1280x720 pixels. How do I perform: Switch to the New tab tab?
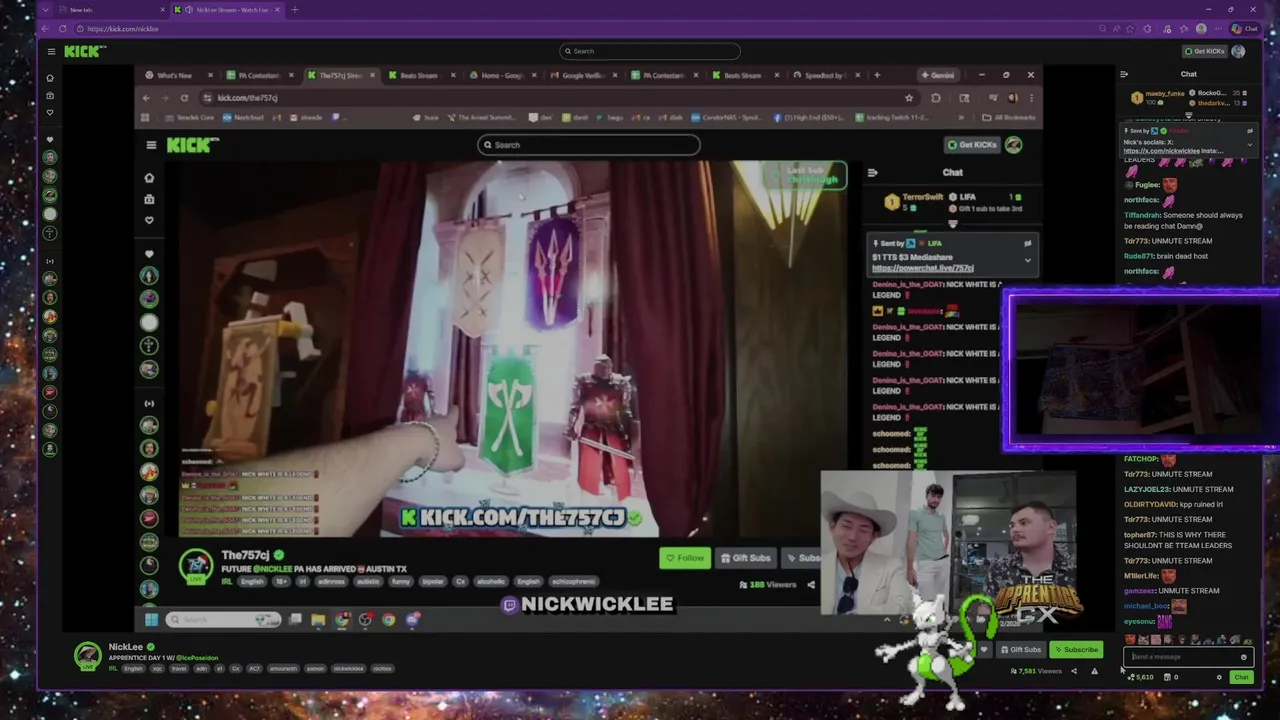coord(111,10)
